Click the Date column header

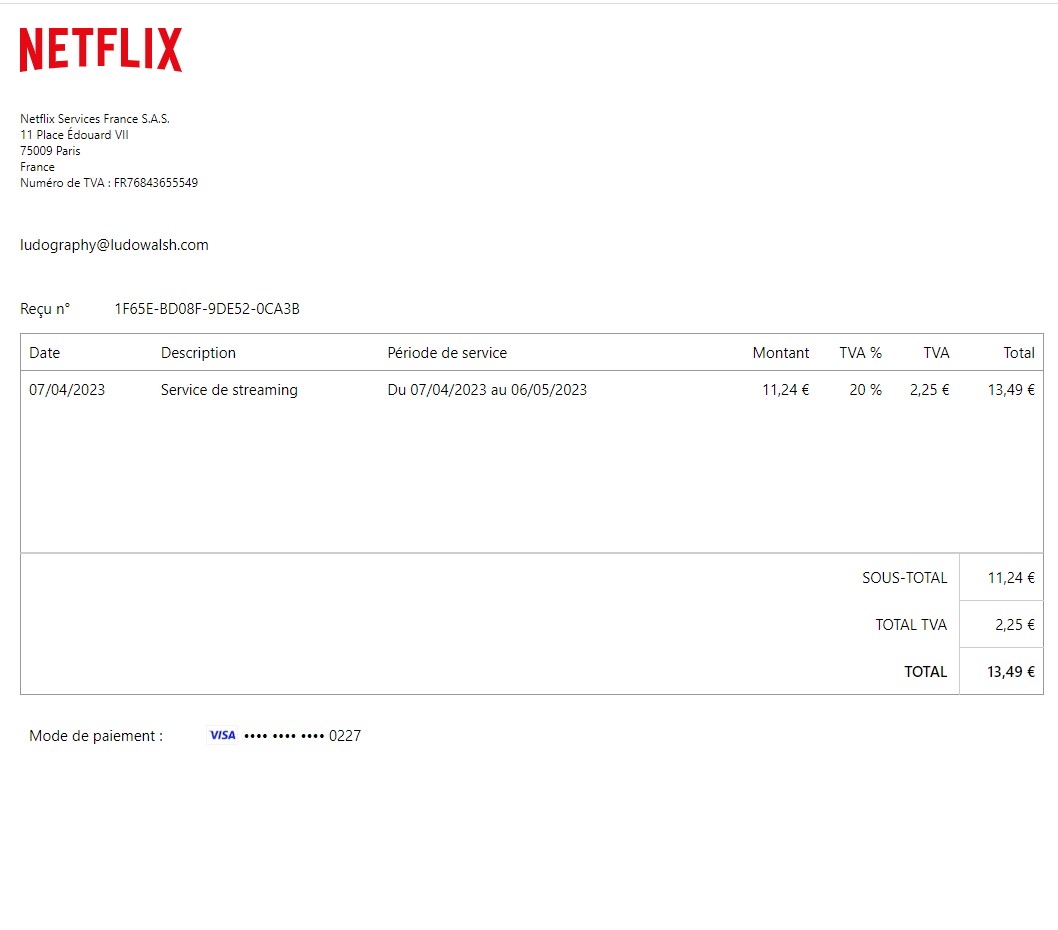coord(44,353)
